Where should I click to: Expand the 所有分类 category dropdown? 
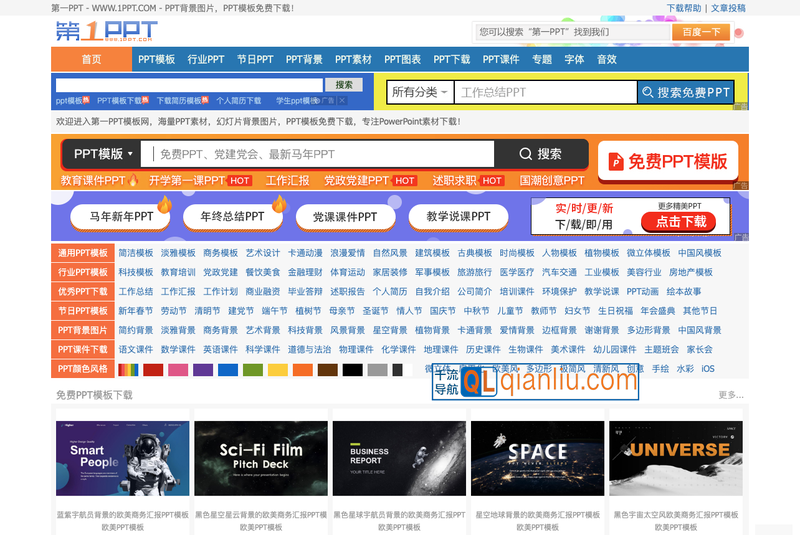pos(418,93)
